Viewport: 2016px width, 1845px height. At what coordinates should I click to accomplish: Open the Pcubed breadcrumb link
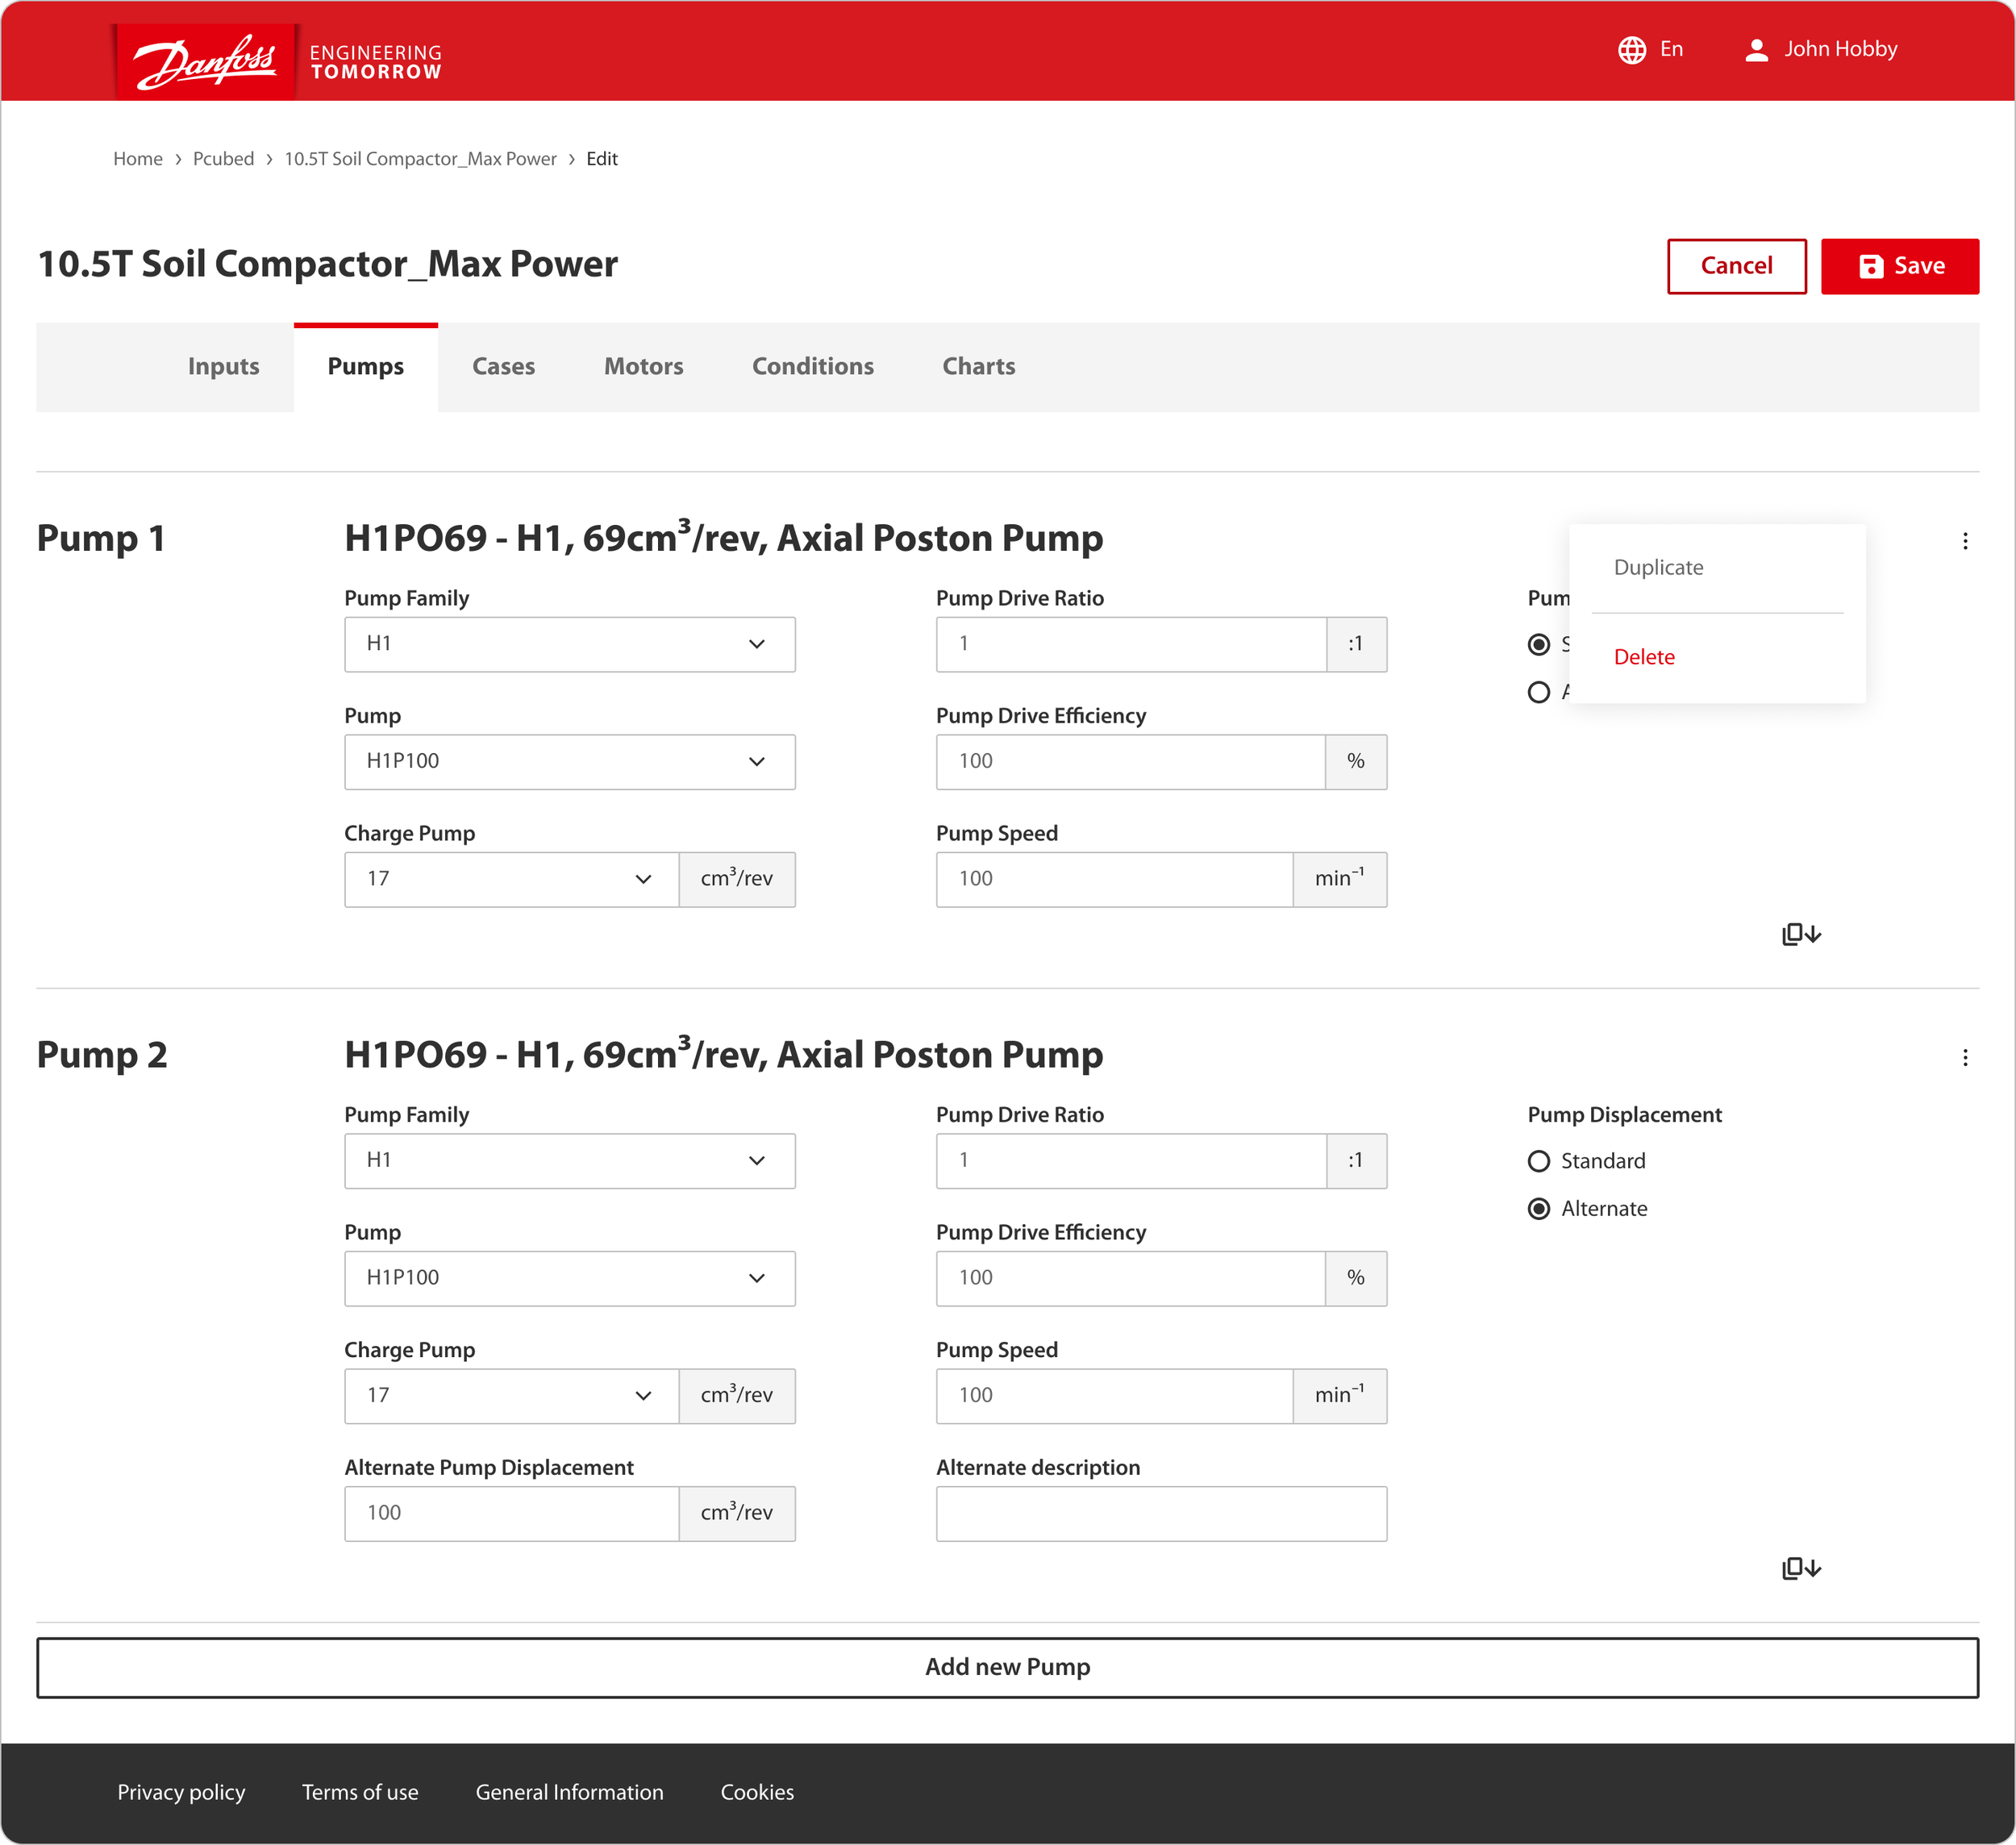223,159
